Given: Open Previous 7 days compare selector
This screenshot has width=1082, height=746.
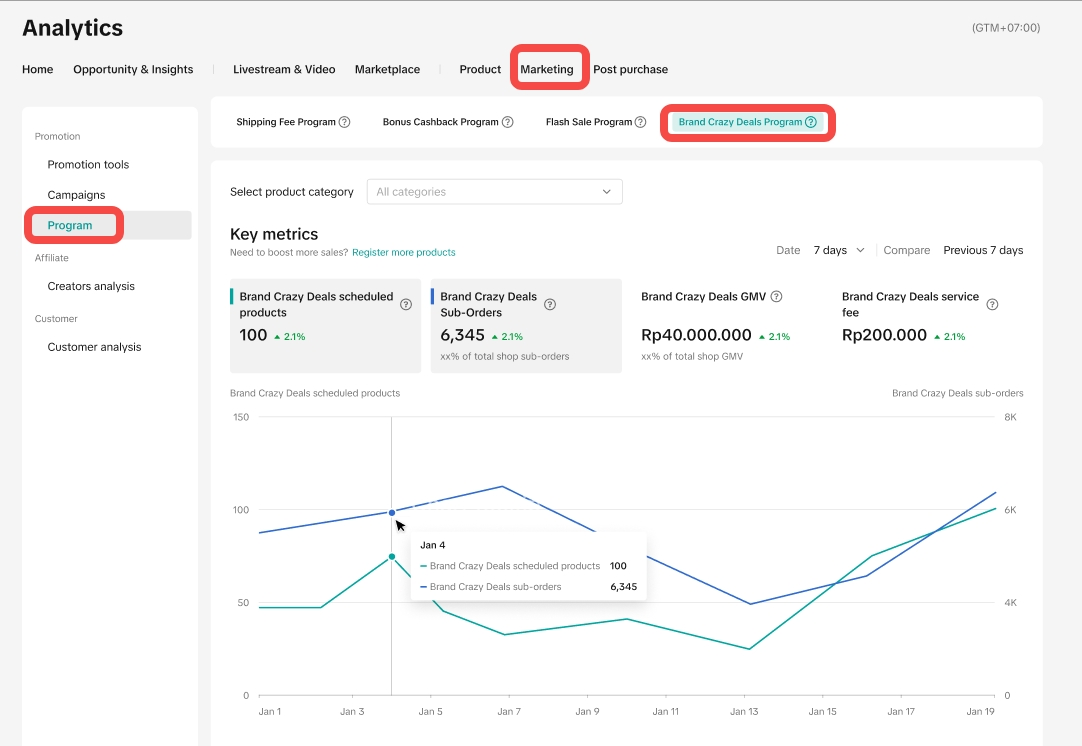Looking at the screenshot, I should [982, 250].
